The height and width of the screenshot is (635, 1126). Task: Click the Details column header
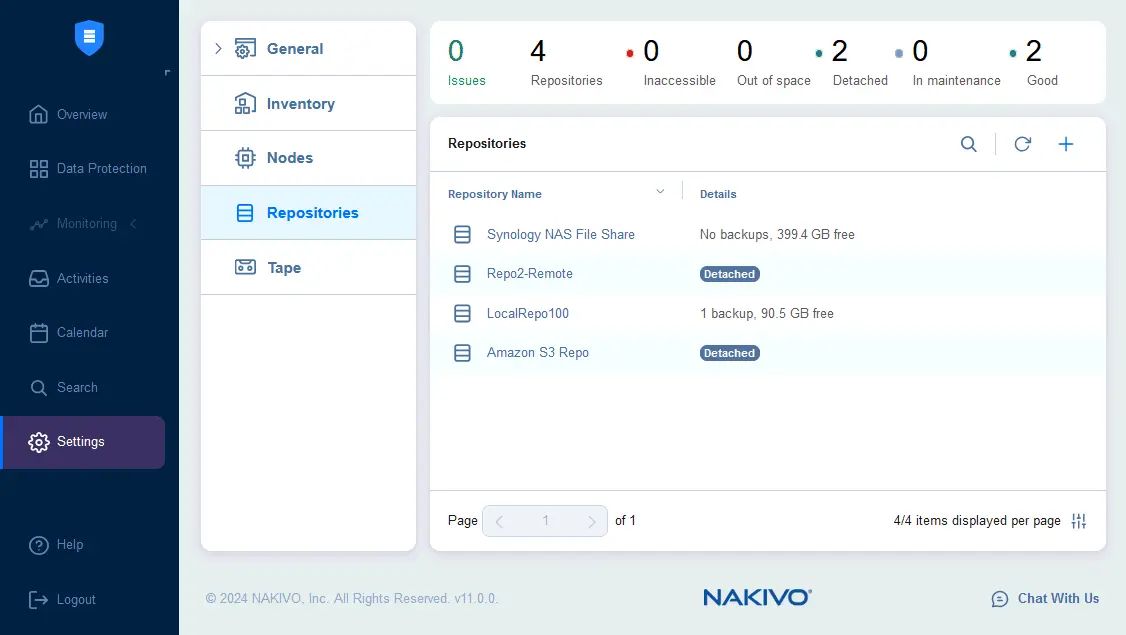pyautogui.click(x=718, y=194)
